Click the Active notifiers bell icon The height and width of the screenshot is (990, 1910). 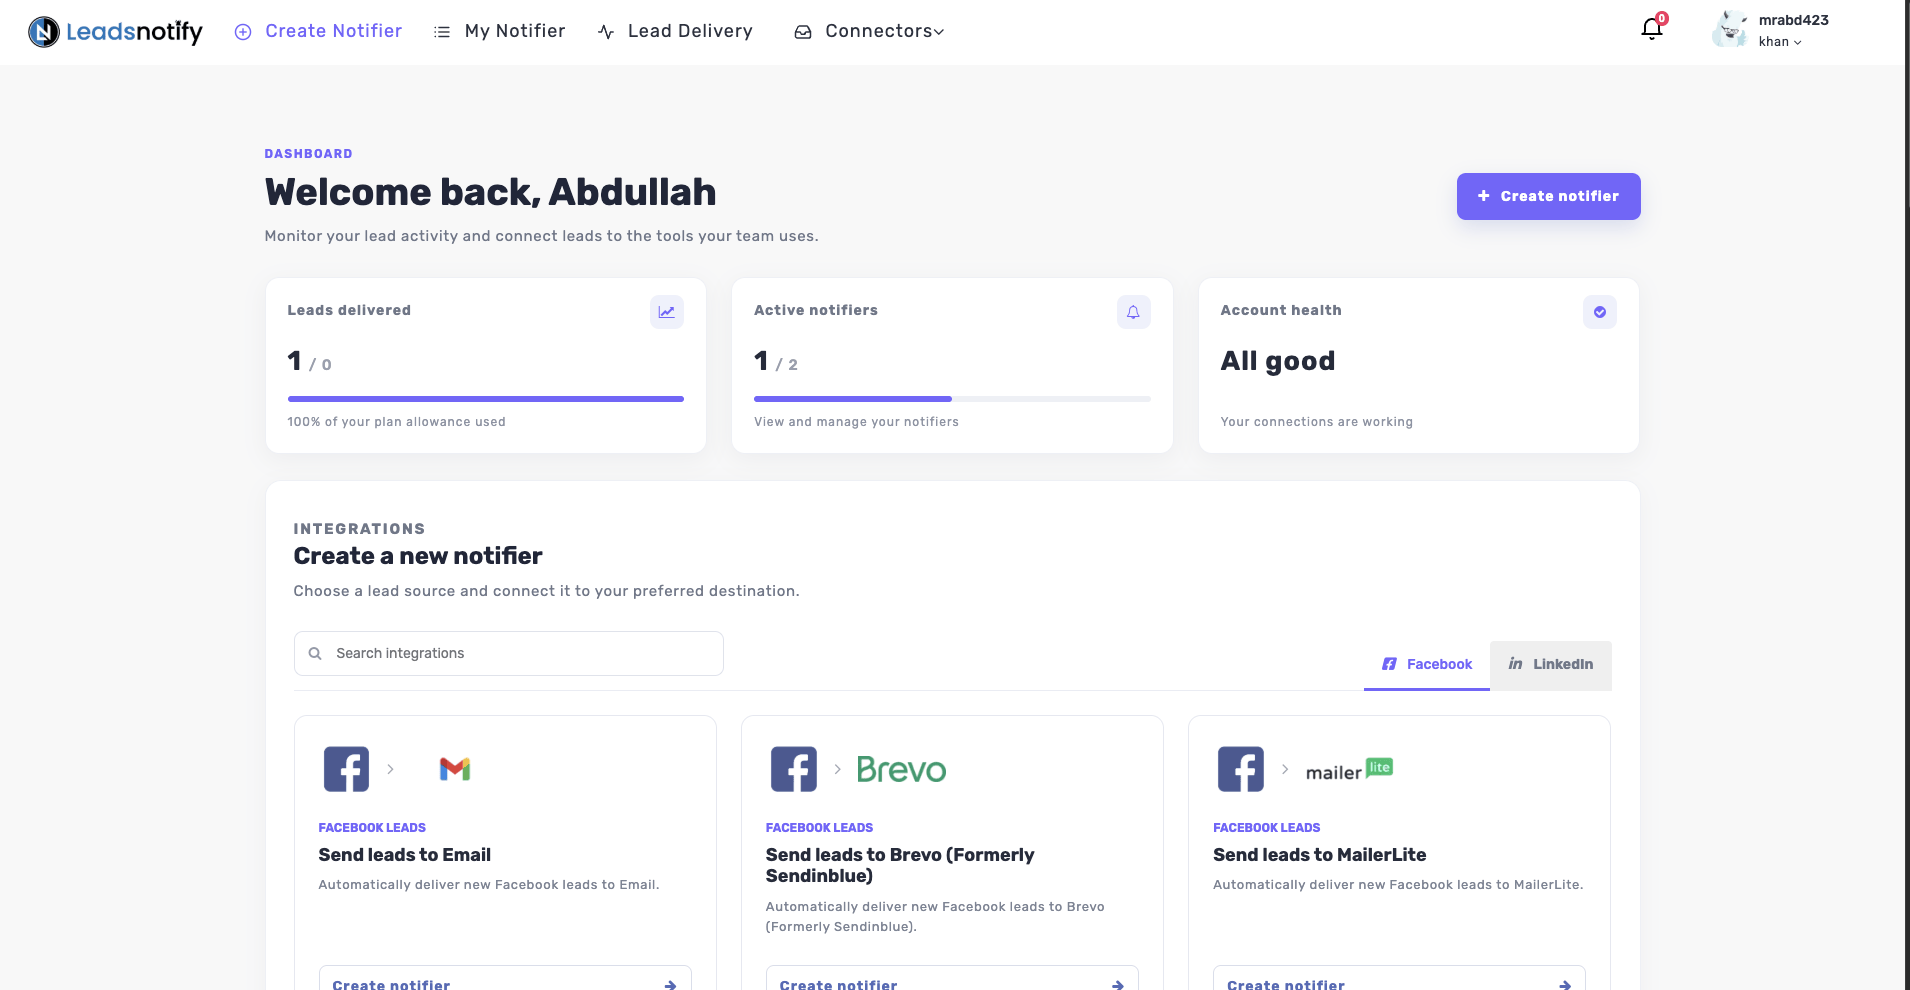[x=1133, y=312]
